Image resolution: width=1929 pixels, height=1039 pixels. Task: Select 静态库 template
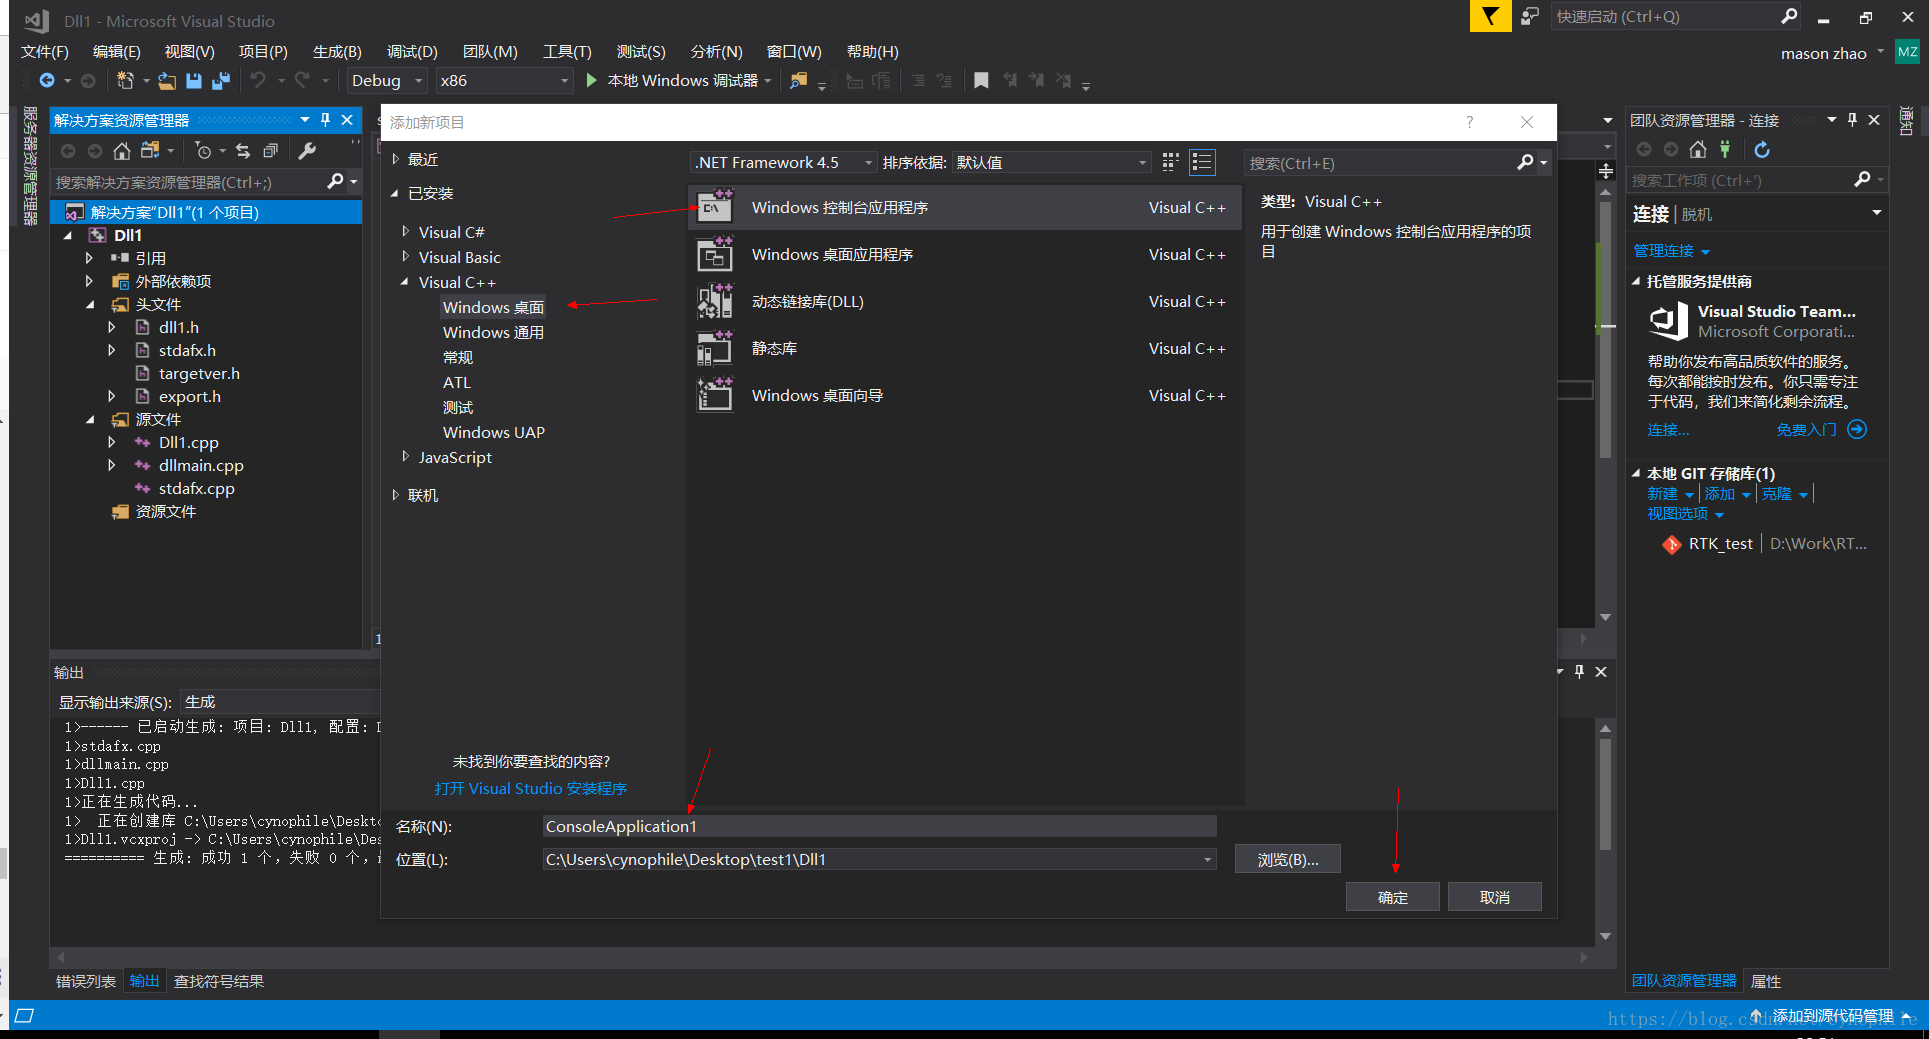[964, 348]
